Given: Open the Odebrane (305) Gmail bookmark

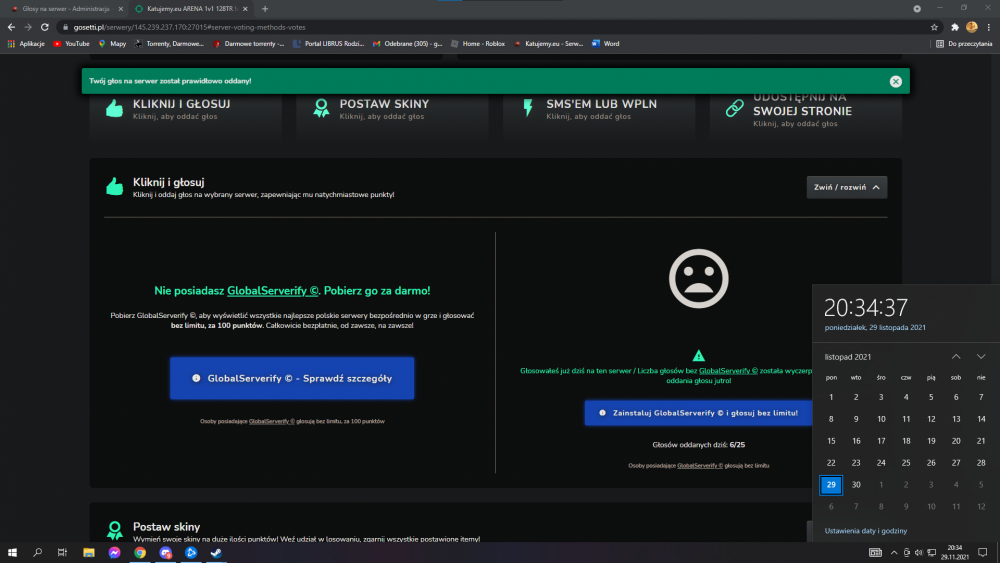Looking at the screenshot, I should click(408, 44).
